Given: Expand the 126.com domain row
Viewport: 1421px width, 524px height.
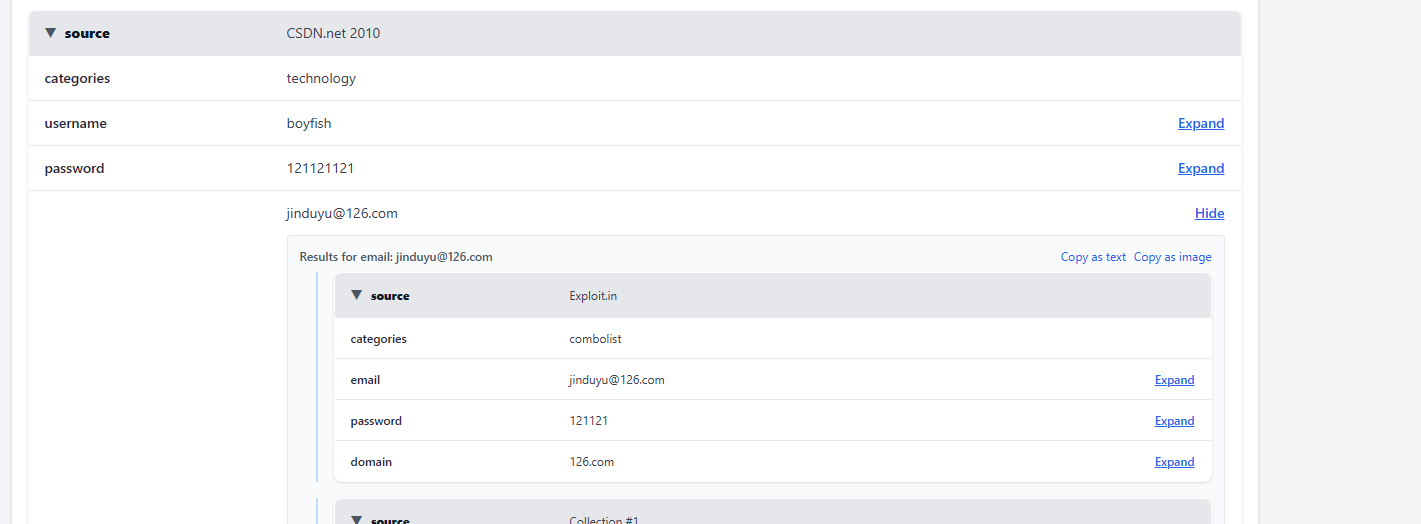Looking at the screenshot, I should pyautogui.click(x=1174, y=462).
